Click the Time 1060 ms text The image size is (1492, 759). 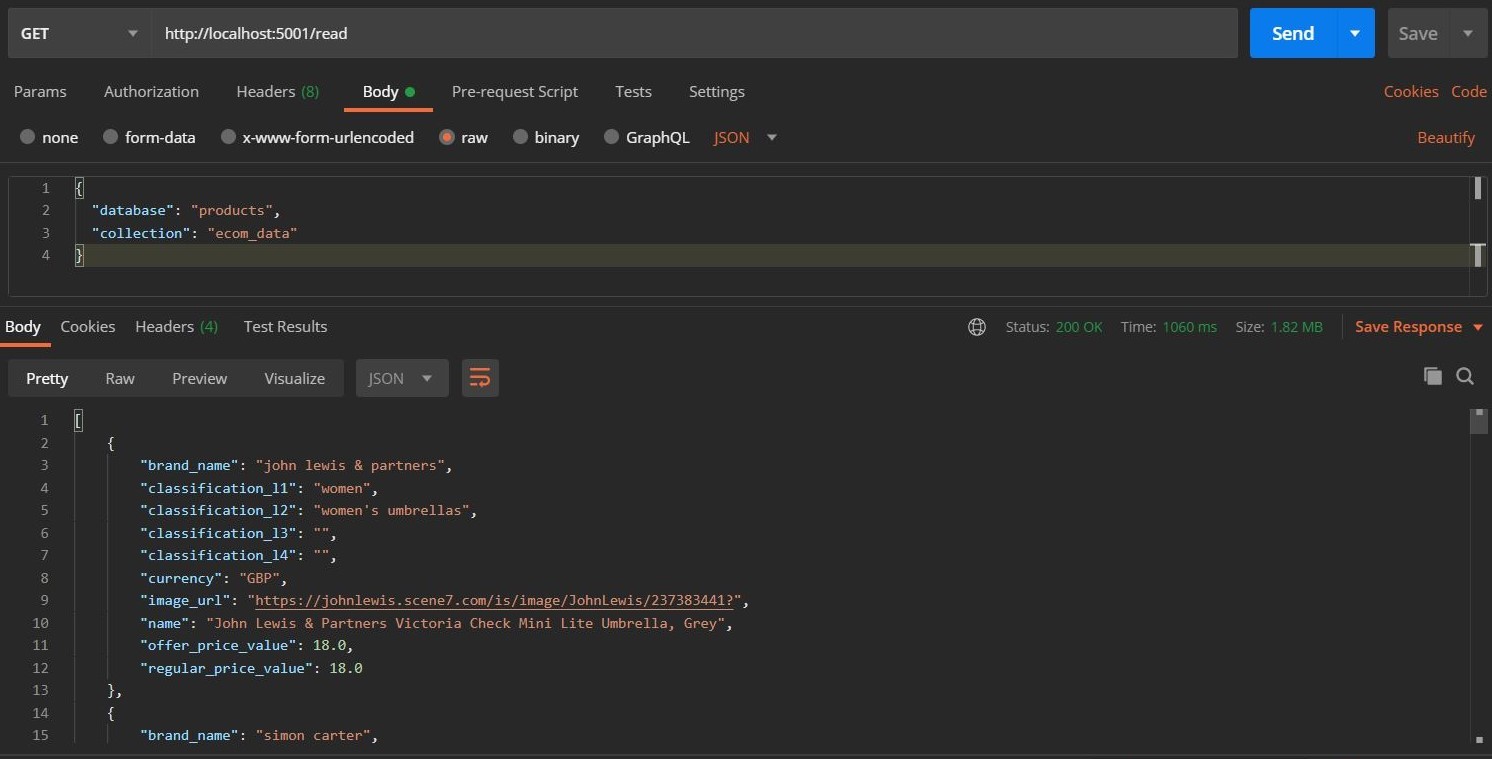tap(1169, 327)
